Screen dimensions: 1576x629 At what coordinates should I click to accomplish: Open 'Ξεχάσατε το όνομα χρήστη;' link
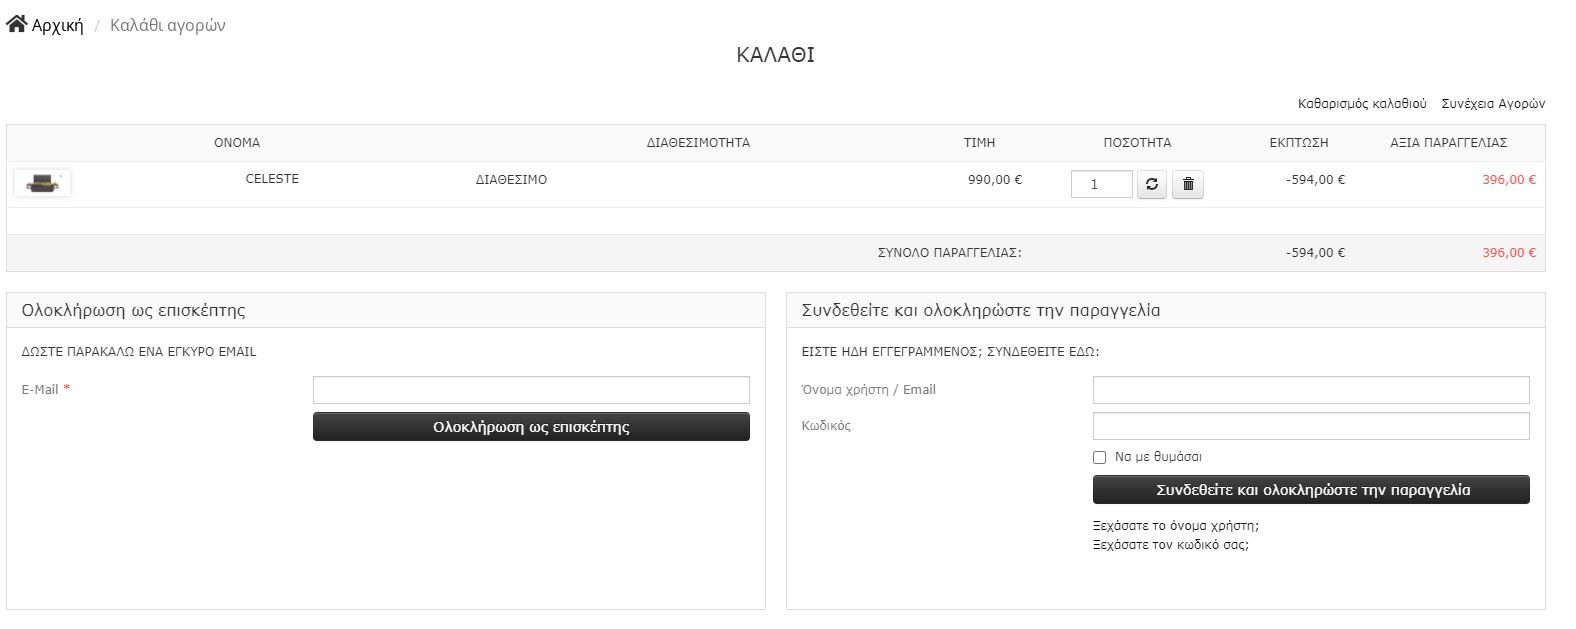(x=1176, y=526)
